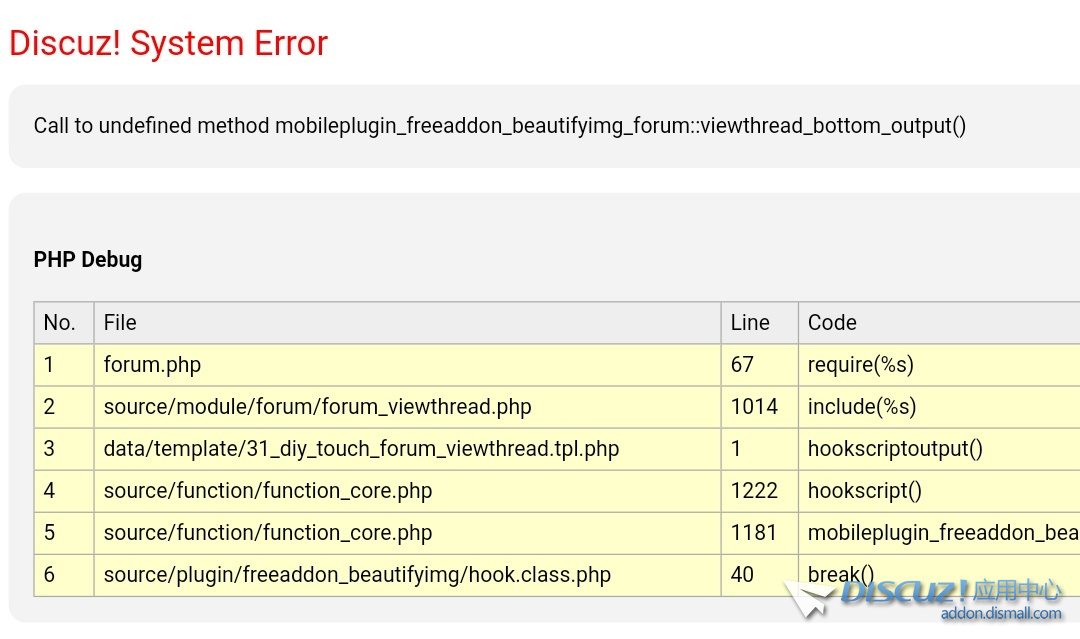Click the 'require(%s)' code cell
Viewport: 1080px width, 639px height.
tap(939, 365)
